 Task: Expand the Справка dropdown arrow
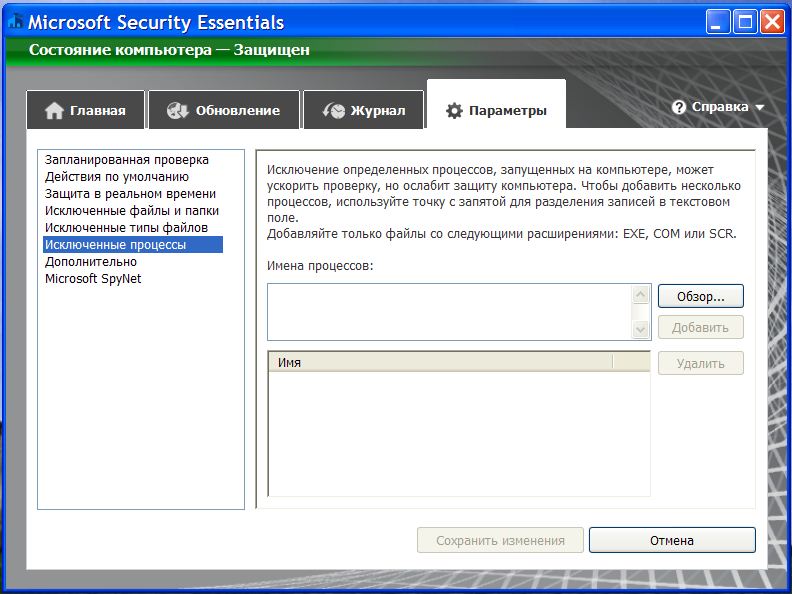760,108
